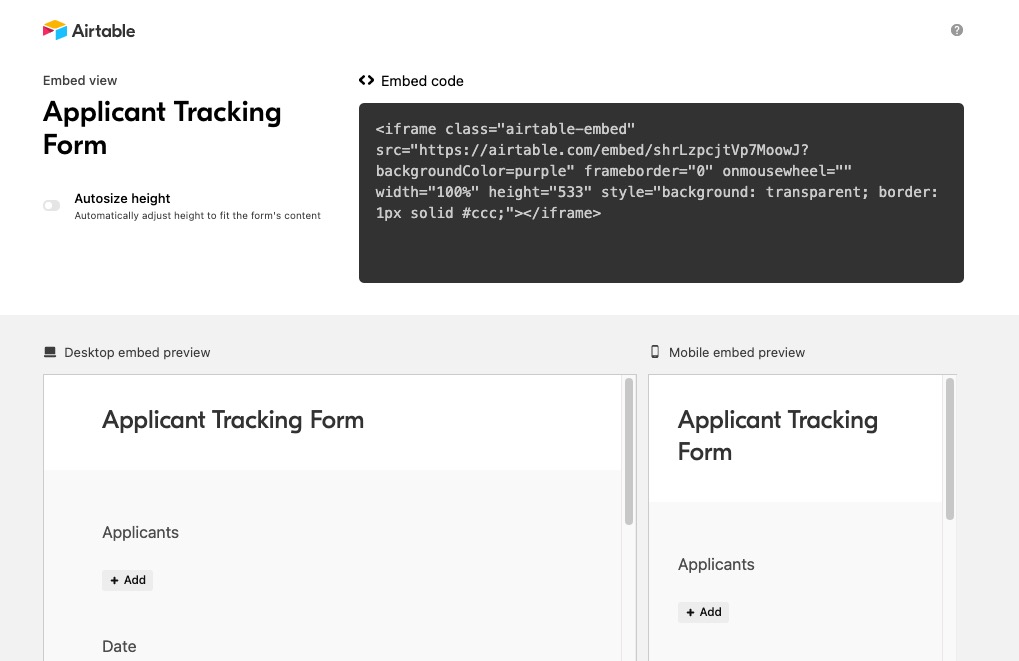Viewport: 1019px width, 661px height.
Task: Click plus icon in desktop Add button
Action: 114,580
